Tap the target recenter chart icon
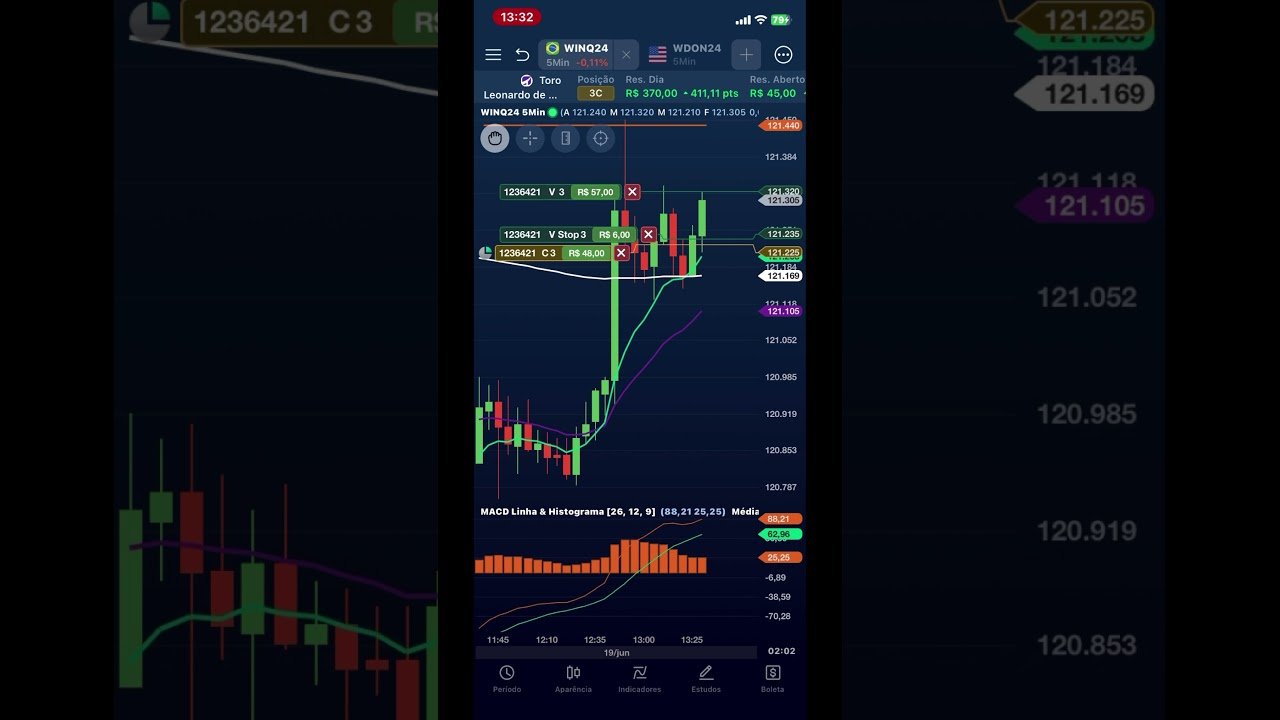Image resolution: width=1280 pixels, height=720 pixels. 601,138
